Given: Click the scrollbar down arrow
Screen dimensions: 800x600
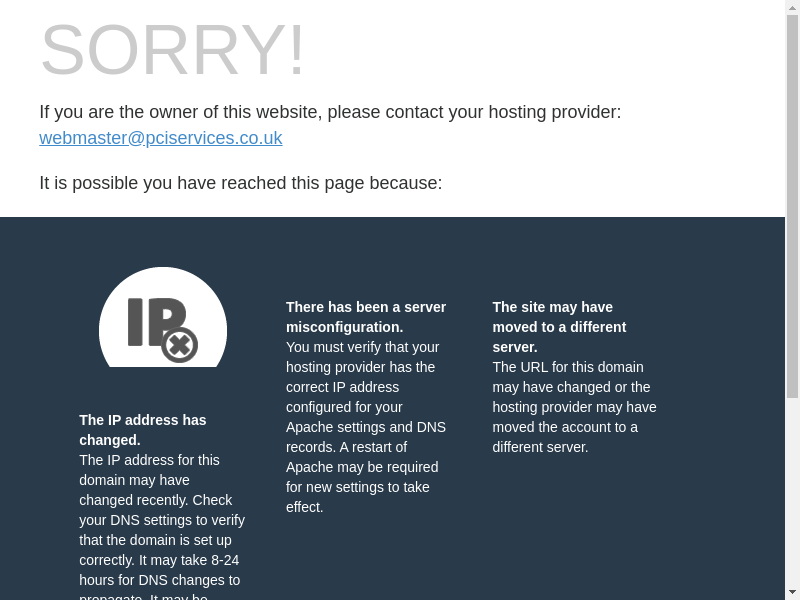Looking at the screenshot, I should click(792, 594).
